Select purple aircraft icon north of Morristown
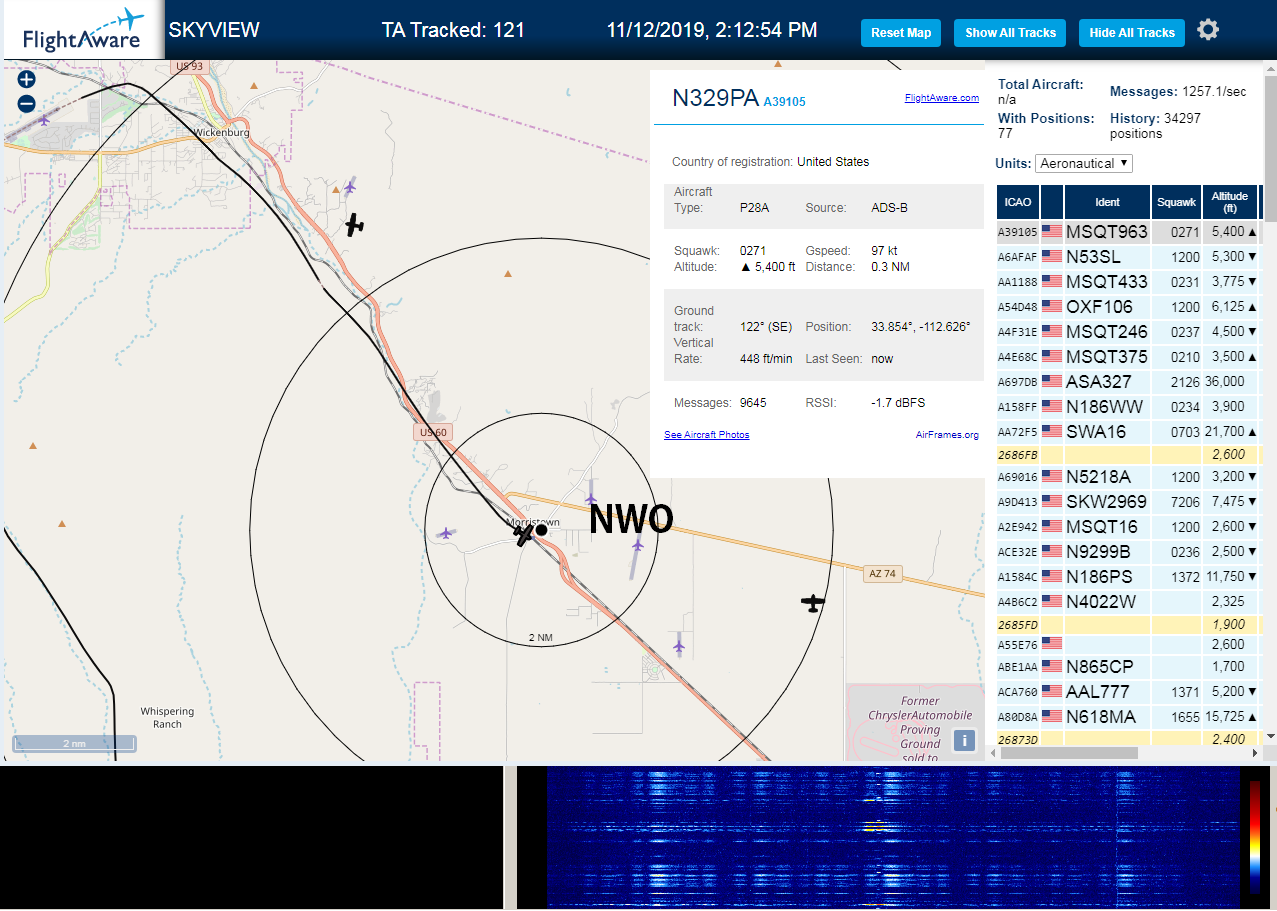This screenshot has width=1277, height=911. 591,497
